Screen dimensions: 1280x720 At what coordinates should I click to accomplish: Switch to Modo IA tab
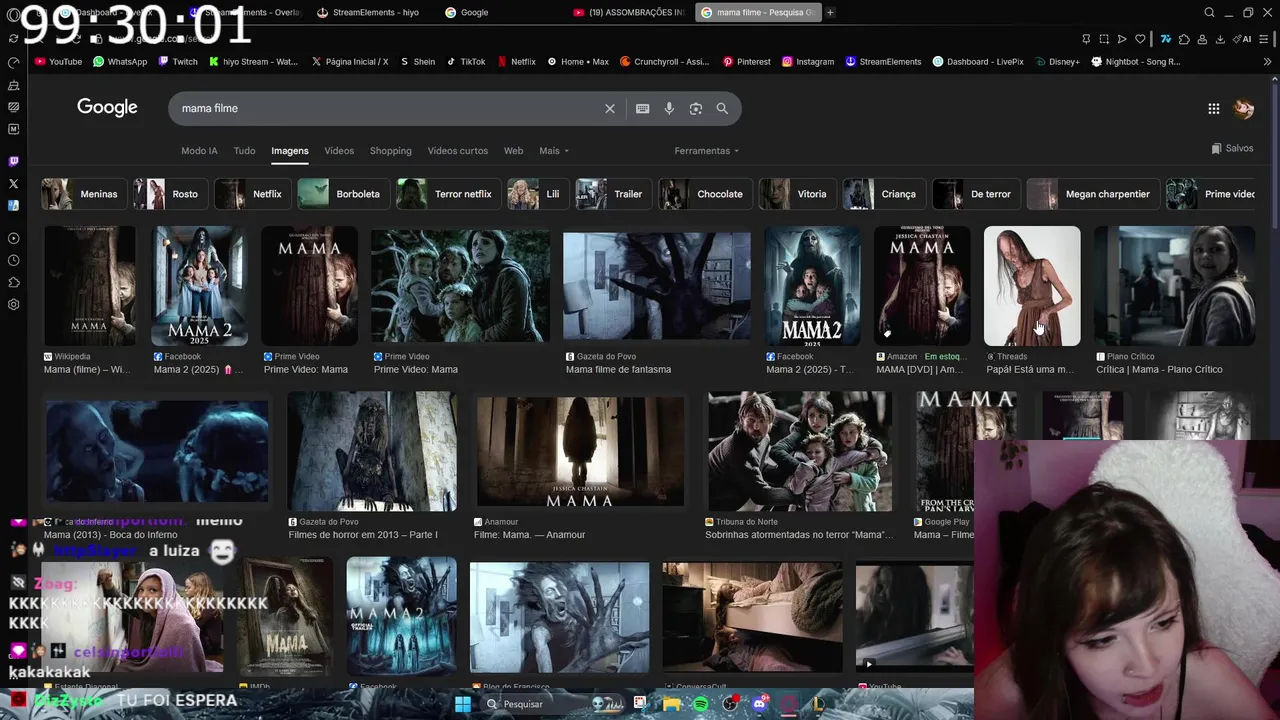point(199,151)
